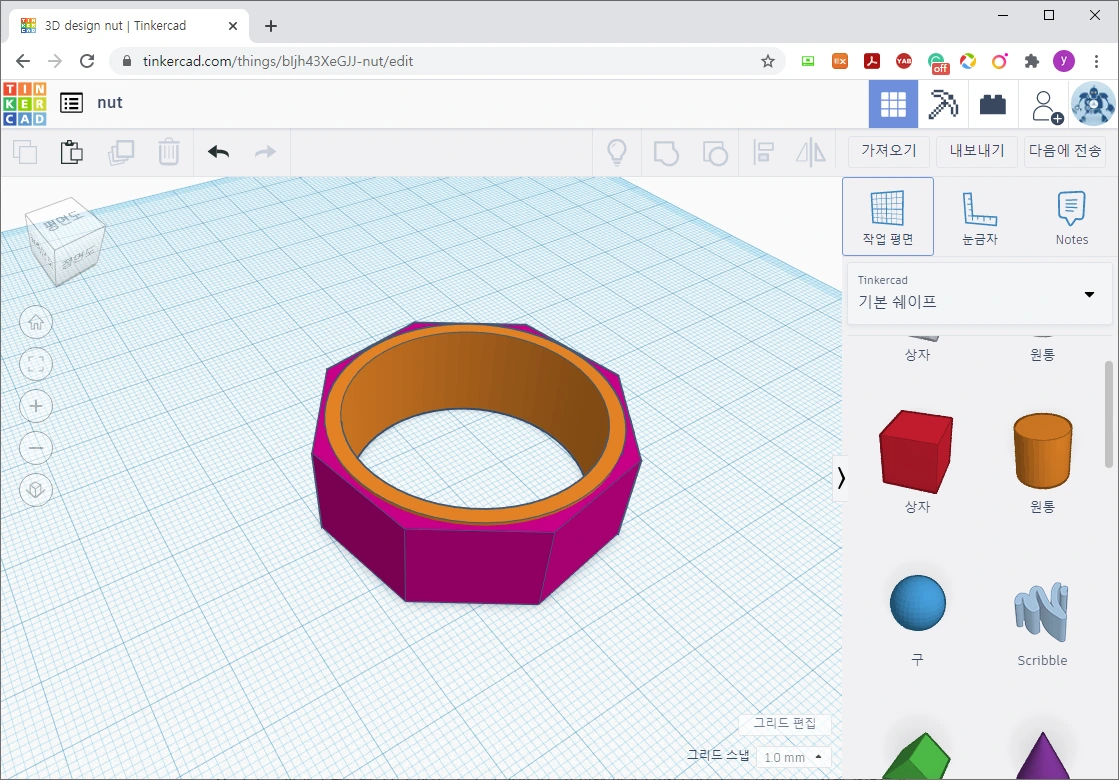Image resolution: width=1119 pixels, height=780 pixels.
Task: Click the Mirror flip icon
Action: click(x=811, y=152)
